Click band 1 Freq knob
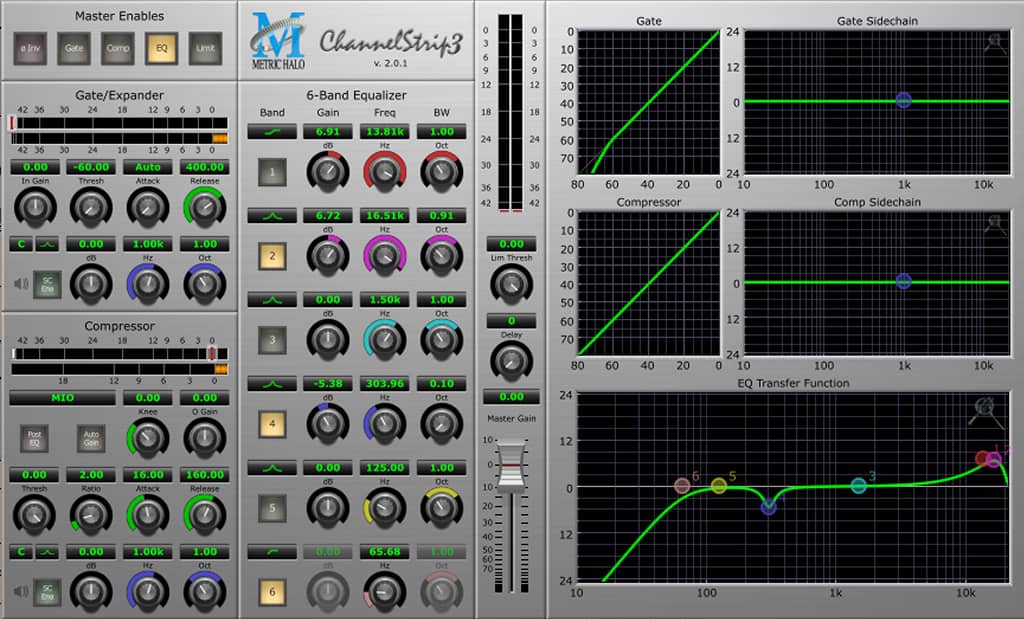 coord(385,172)
